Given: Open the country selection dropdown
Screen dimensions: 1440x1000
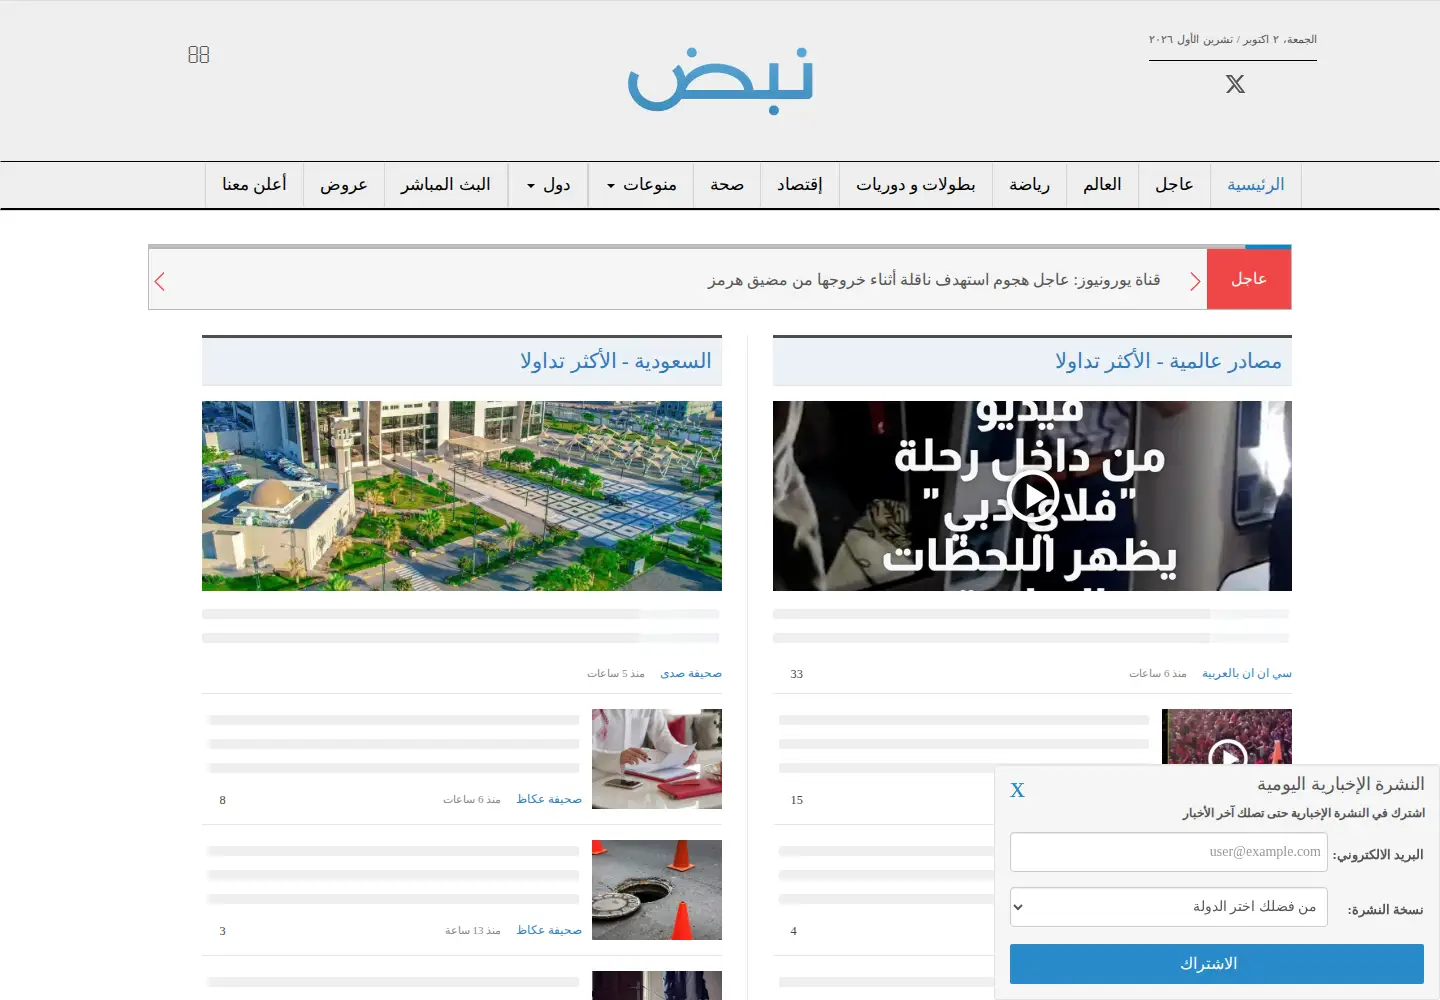Looking at the screenshot, I should [1169, 907].
